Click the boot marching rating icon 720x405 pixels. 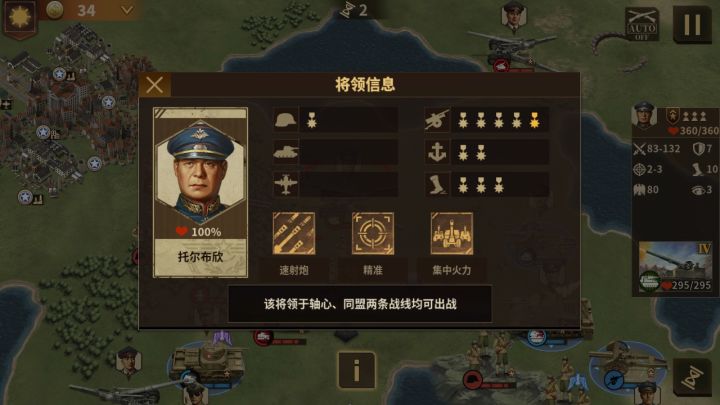click(x=437, y=184)
